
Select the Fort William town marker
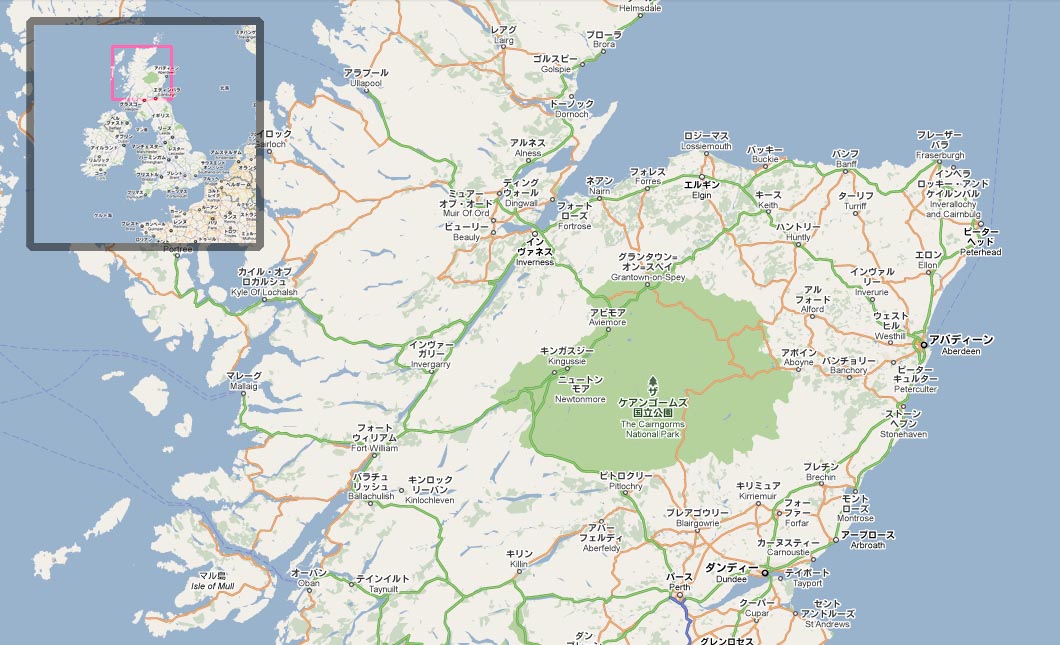pyautogui.click(x=376, y=454)
